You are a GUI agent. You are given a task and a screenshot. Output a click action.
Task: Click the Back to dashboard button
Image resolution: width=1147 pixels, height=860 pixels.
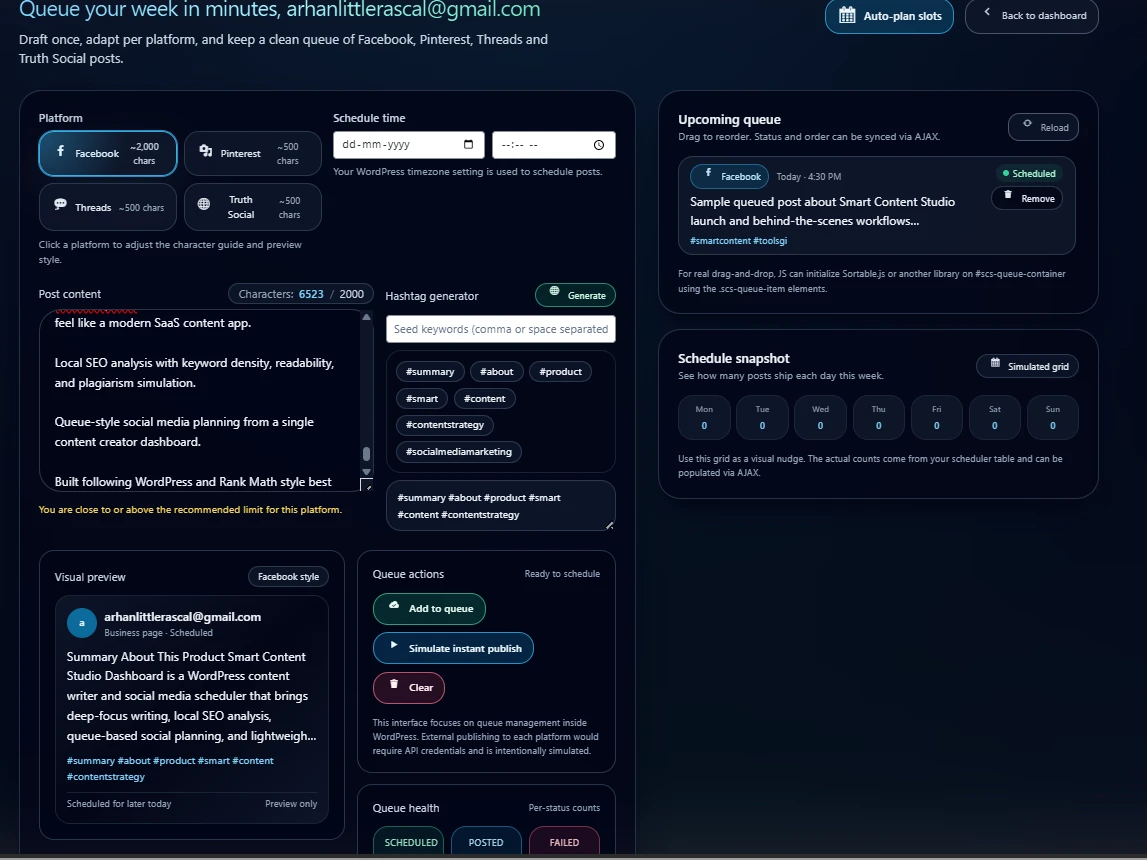(1031, 16)
